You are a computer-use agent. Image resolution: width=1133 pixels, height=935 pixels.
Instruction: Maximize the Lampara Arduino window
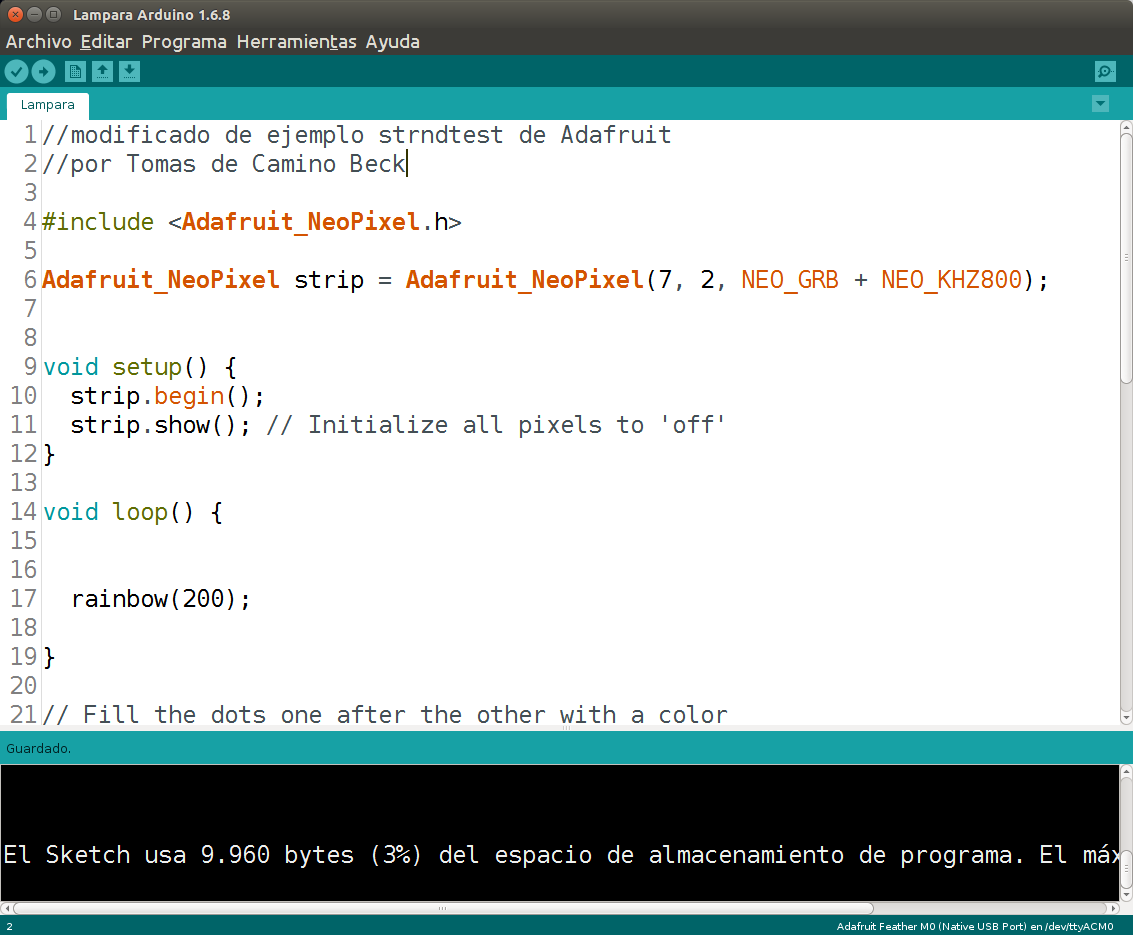(53, 14)
